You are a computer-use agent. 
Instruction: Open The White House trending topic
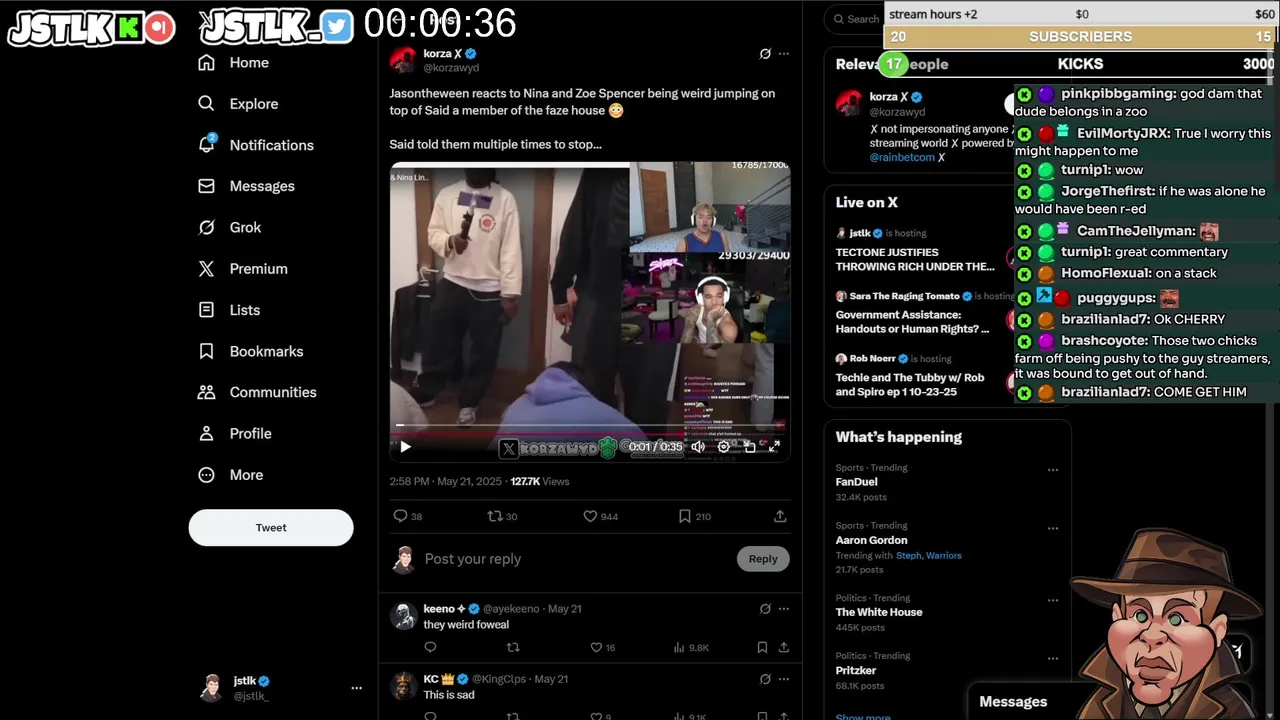coord(879,612)
